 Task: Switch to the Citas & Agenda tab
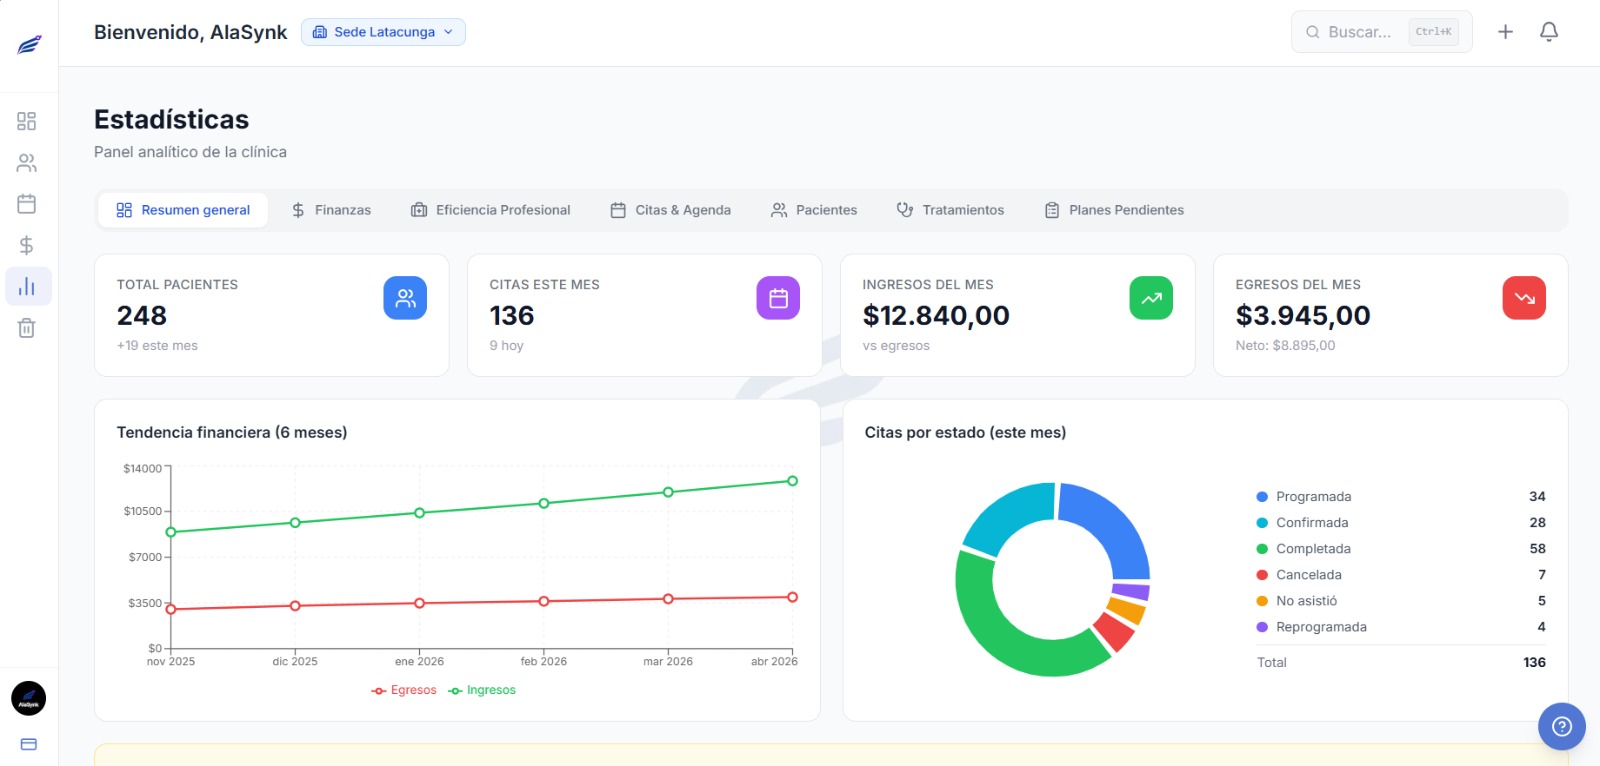tap(671, 210)
